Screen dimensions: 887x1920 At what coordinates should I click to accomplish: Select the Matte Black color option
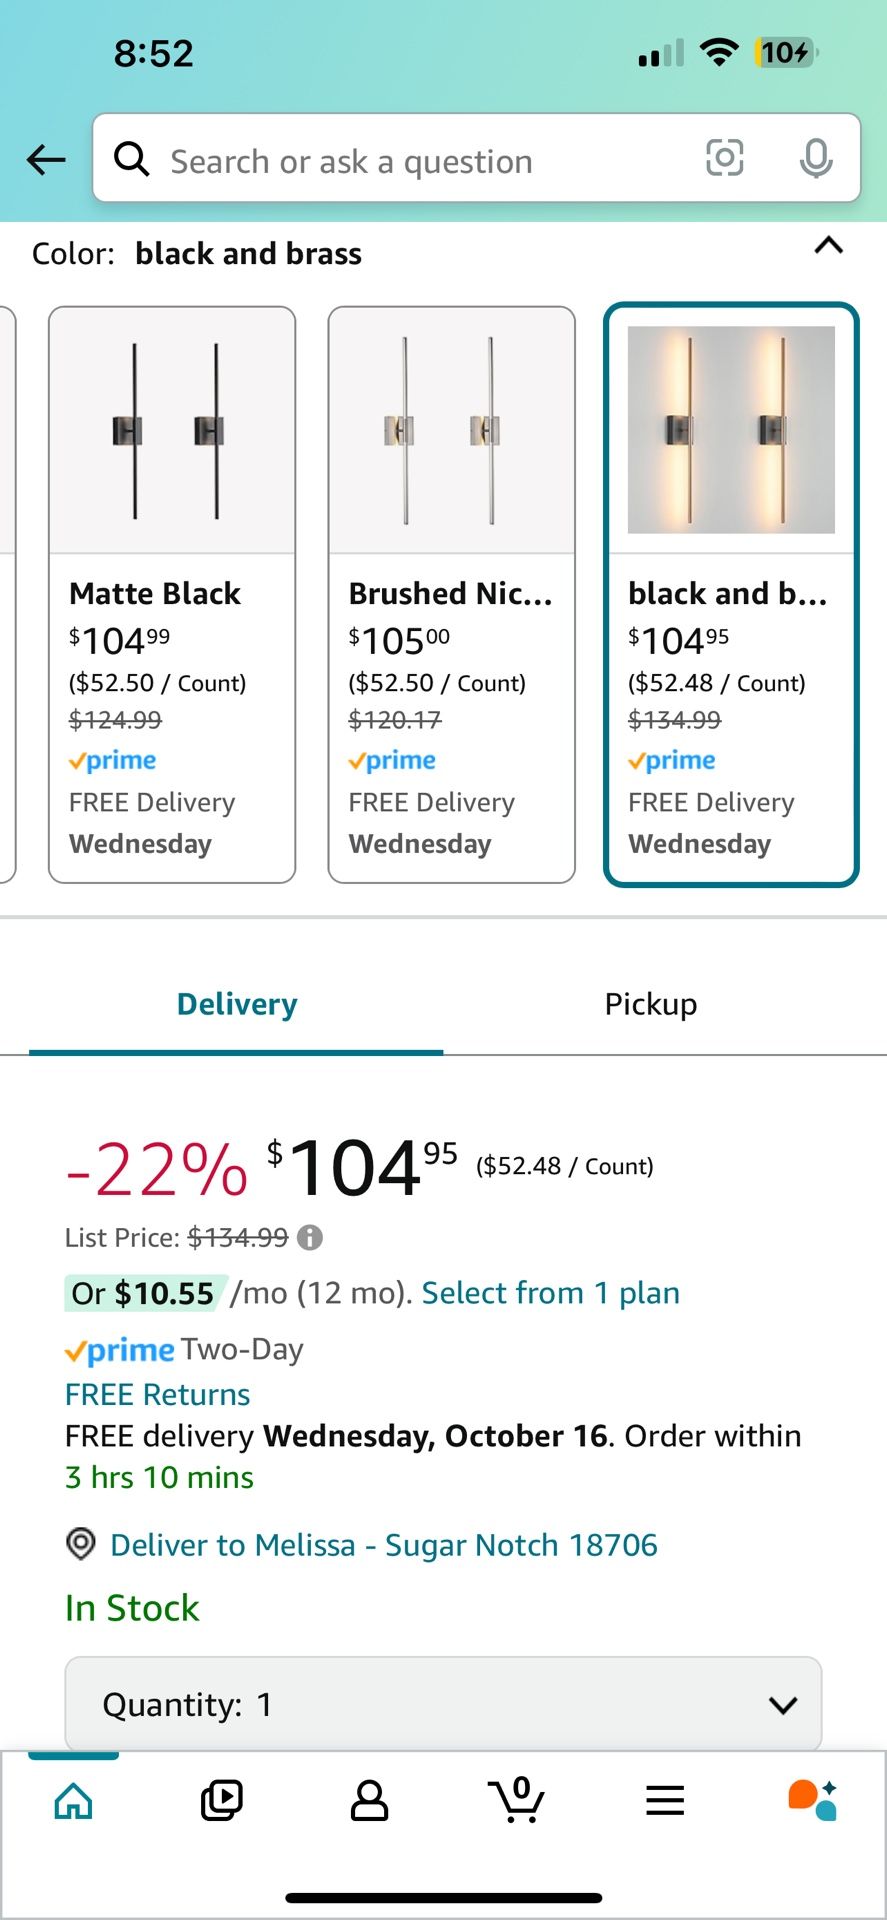[x=172, y=594]
